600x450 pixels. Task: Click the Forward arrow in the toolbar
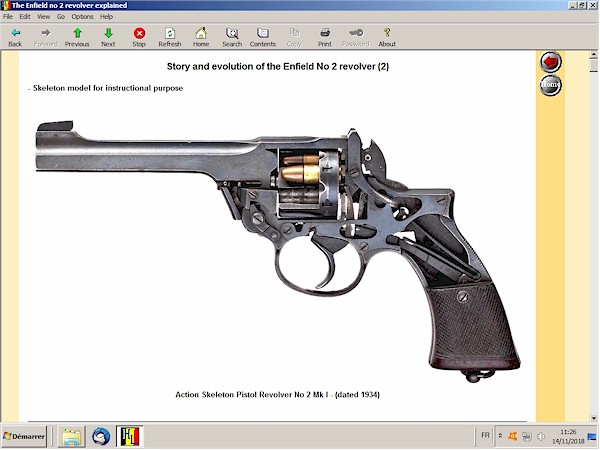coord(46,37)
